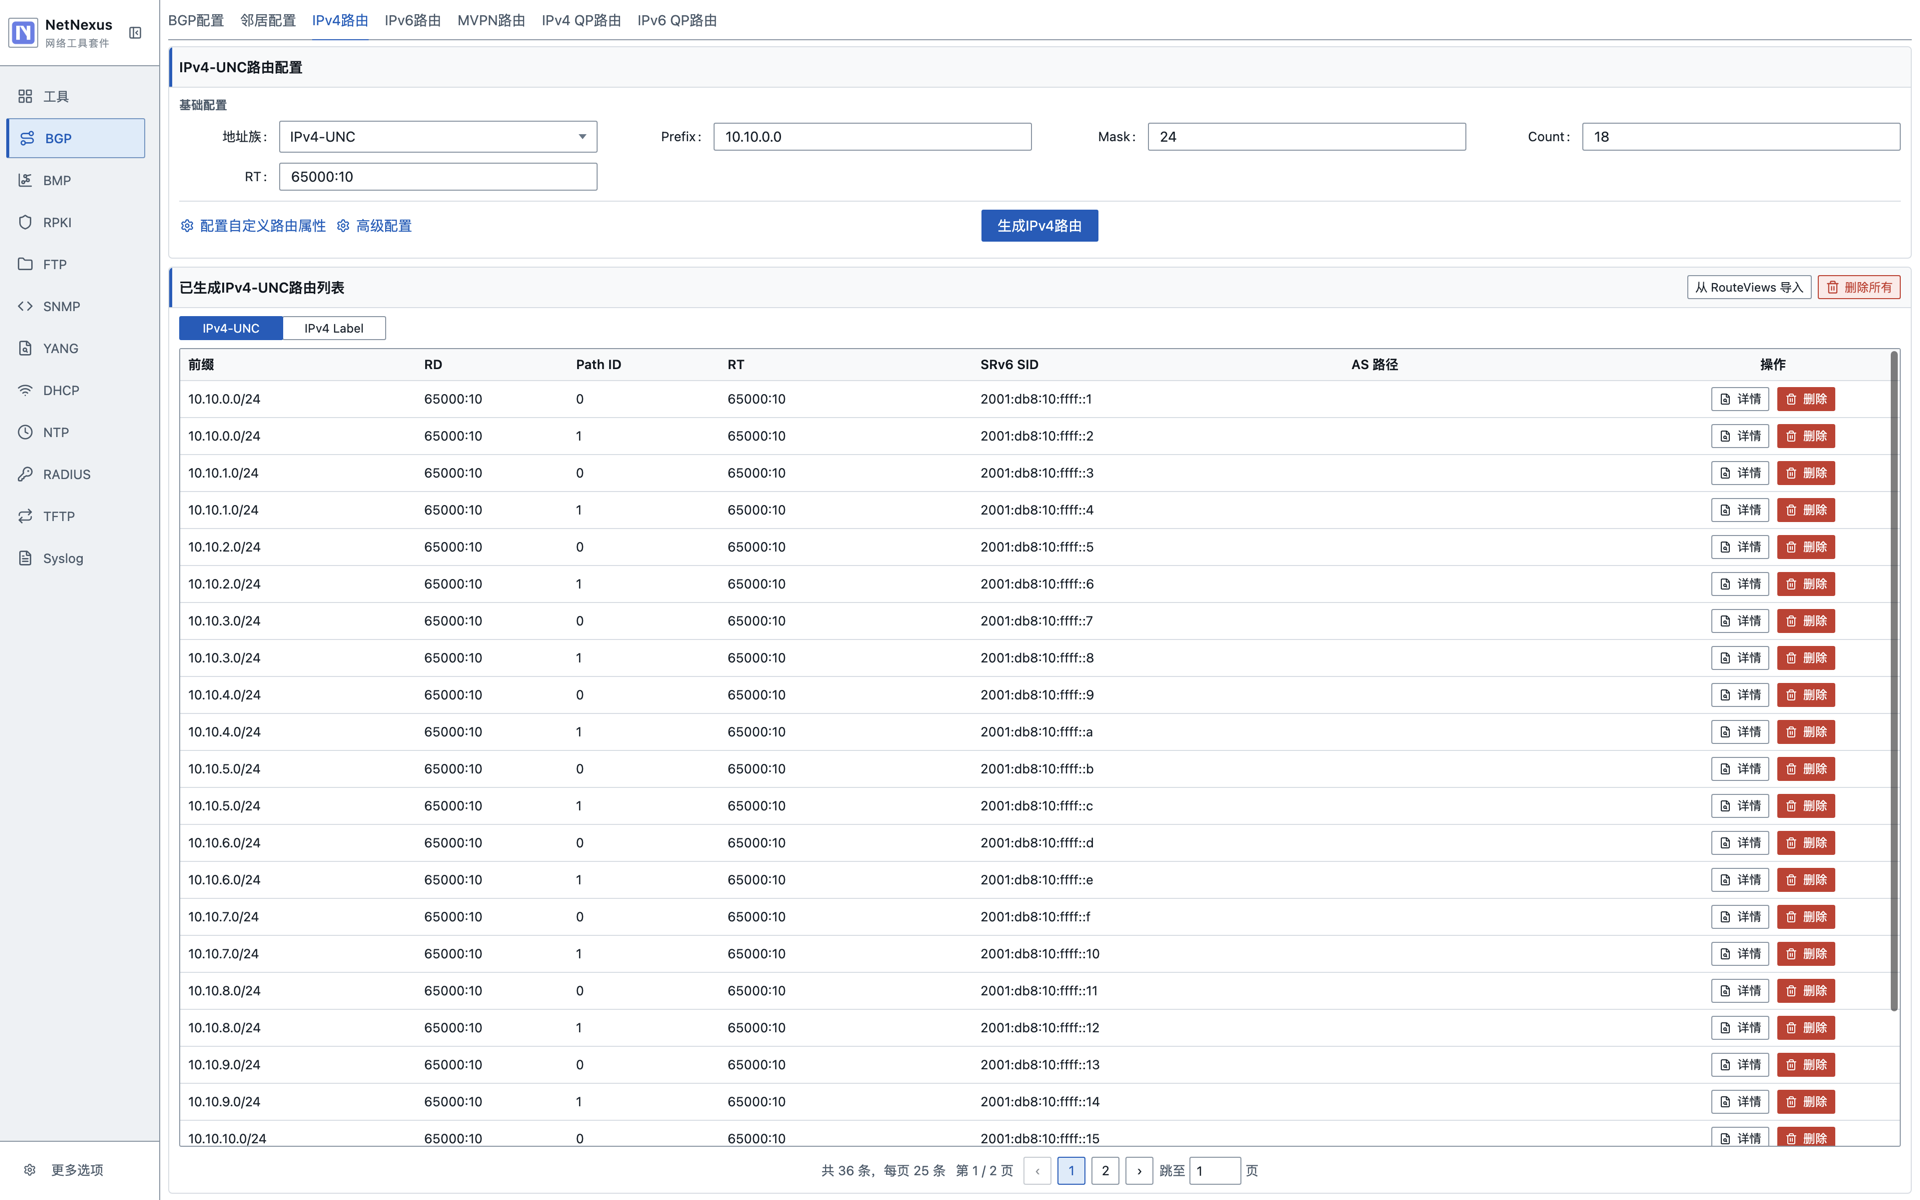1920x1200 pixels.
Task: Click 删除所有 delete all button
Action: [1859, 287]
